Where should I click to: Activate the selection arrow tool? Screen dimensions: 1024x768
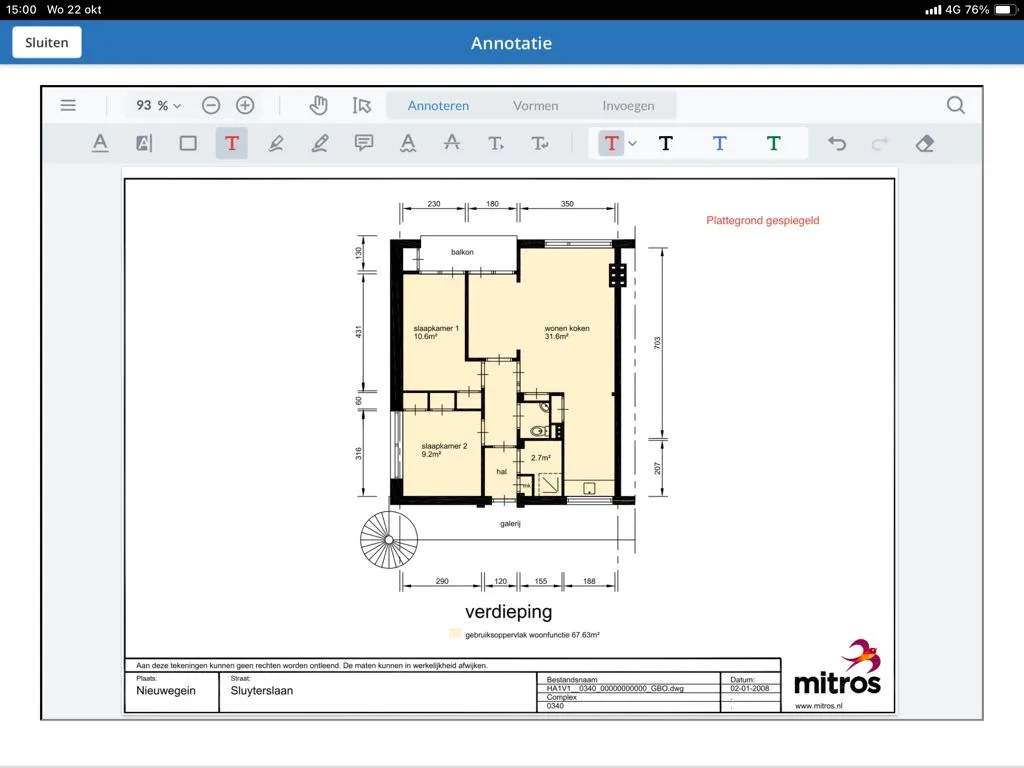point(361,105)
